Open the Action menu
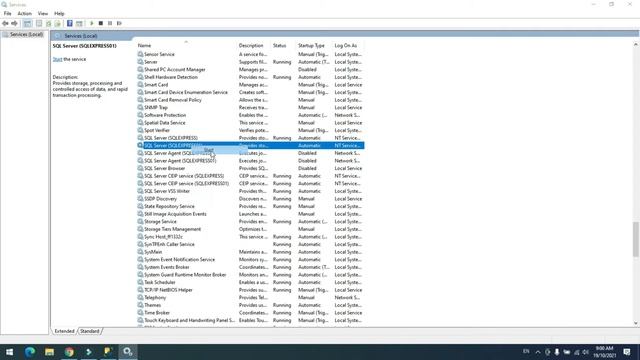640x360 pixels. pos(24,13)
